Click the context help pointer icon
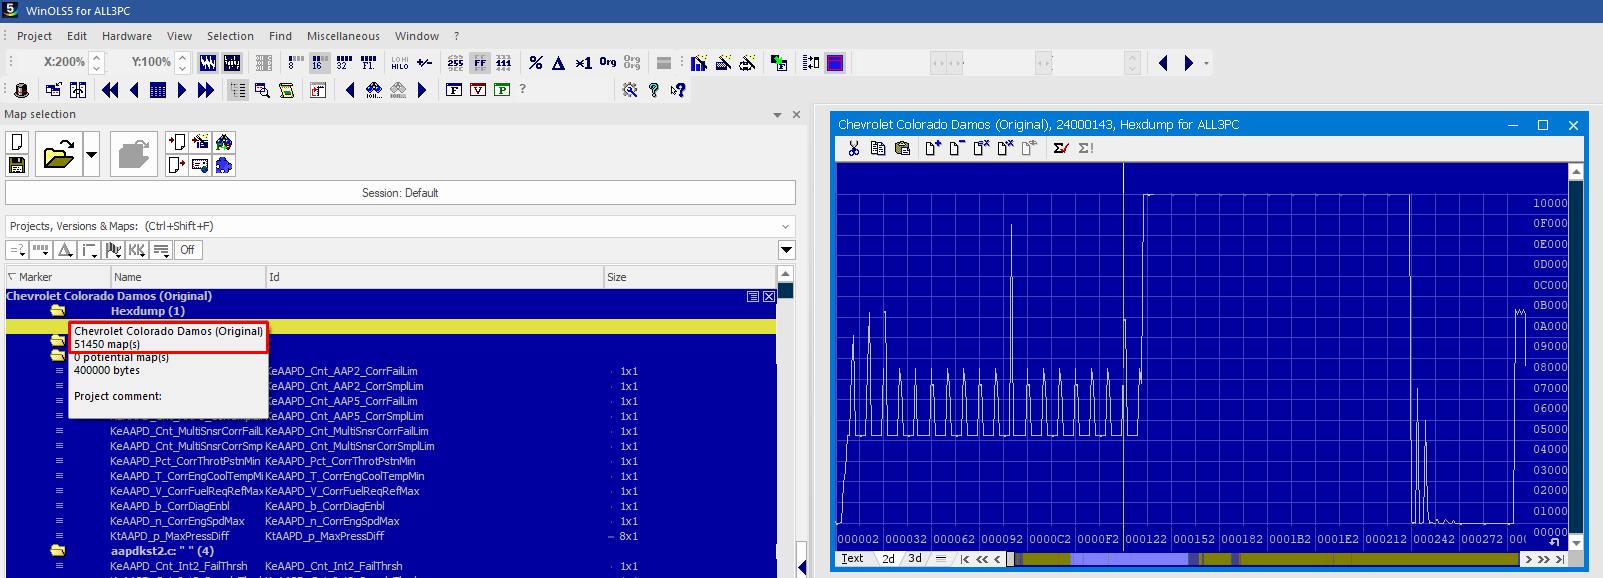1603x578 pixels. (678, 90)
